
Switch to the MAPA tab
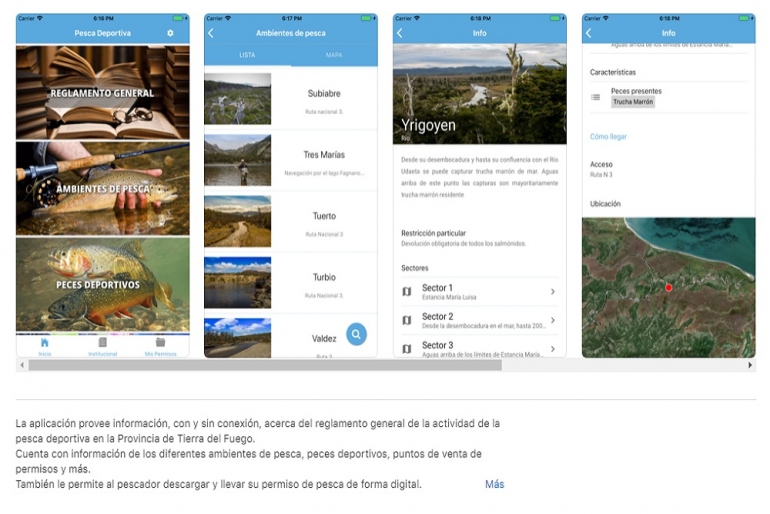point(334,55)
